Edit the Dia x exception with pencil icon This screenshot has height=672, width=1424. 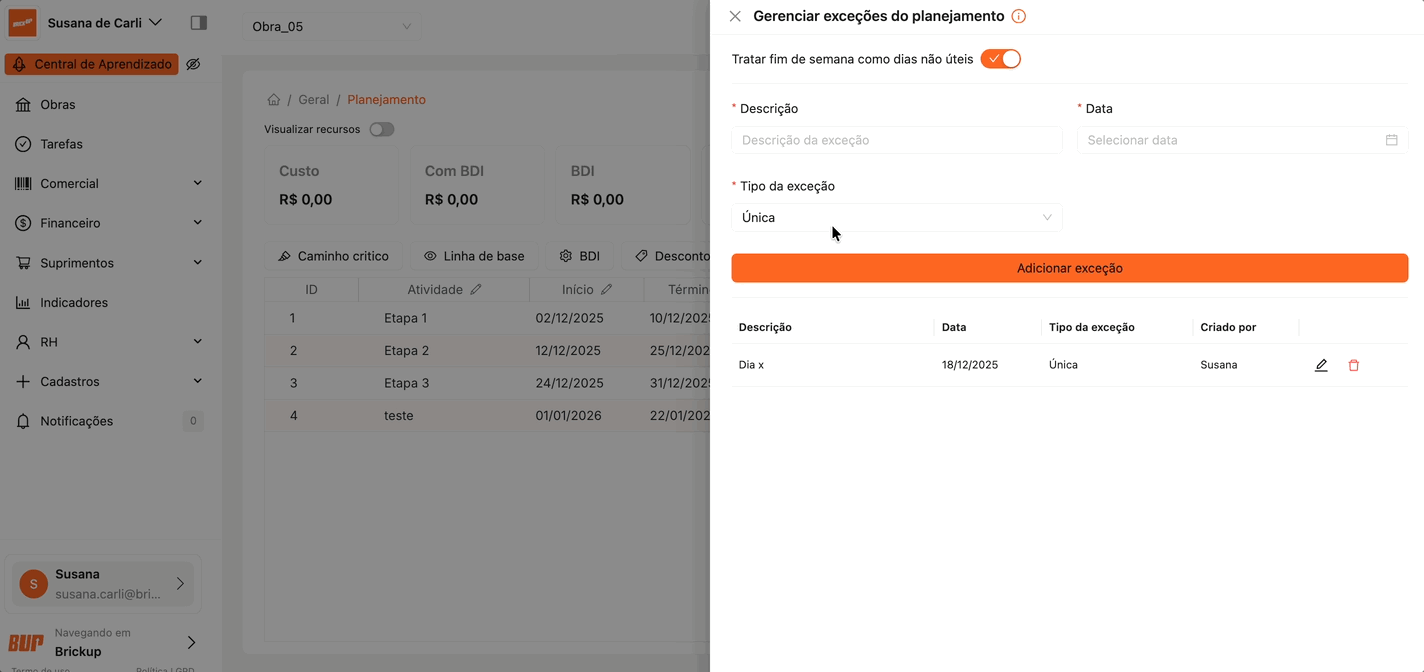coord(1321,365)
